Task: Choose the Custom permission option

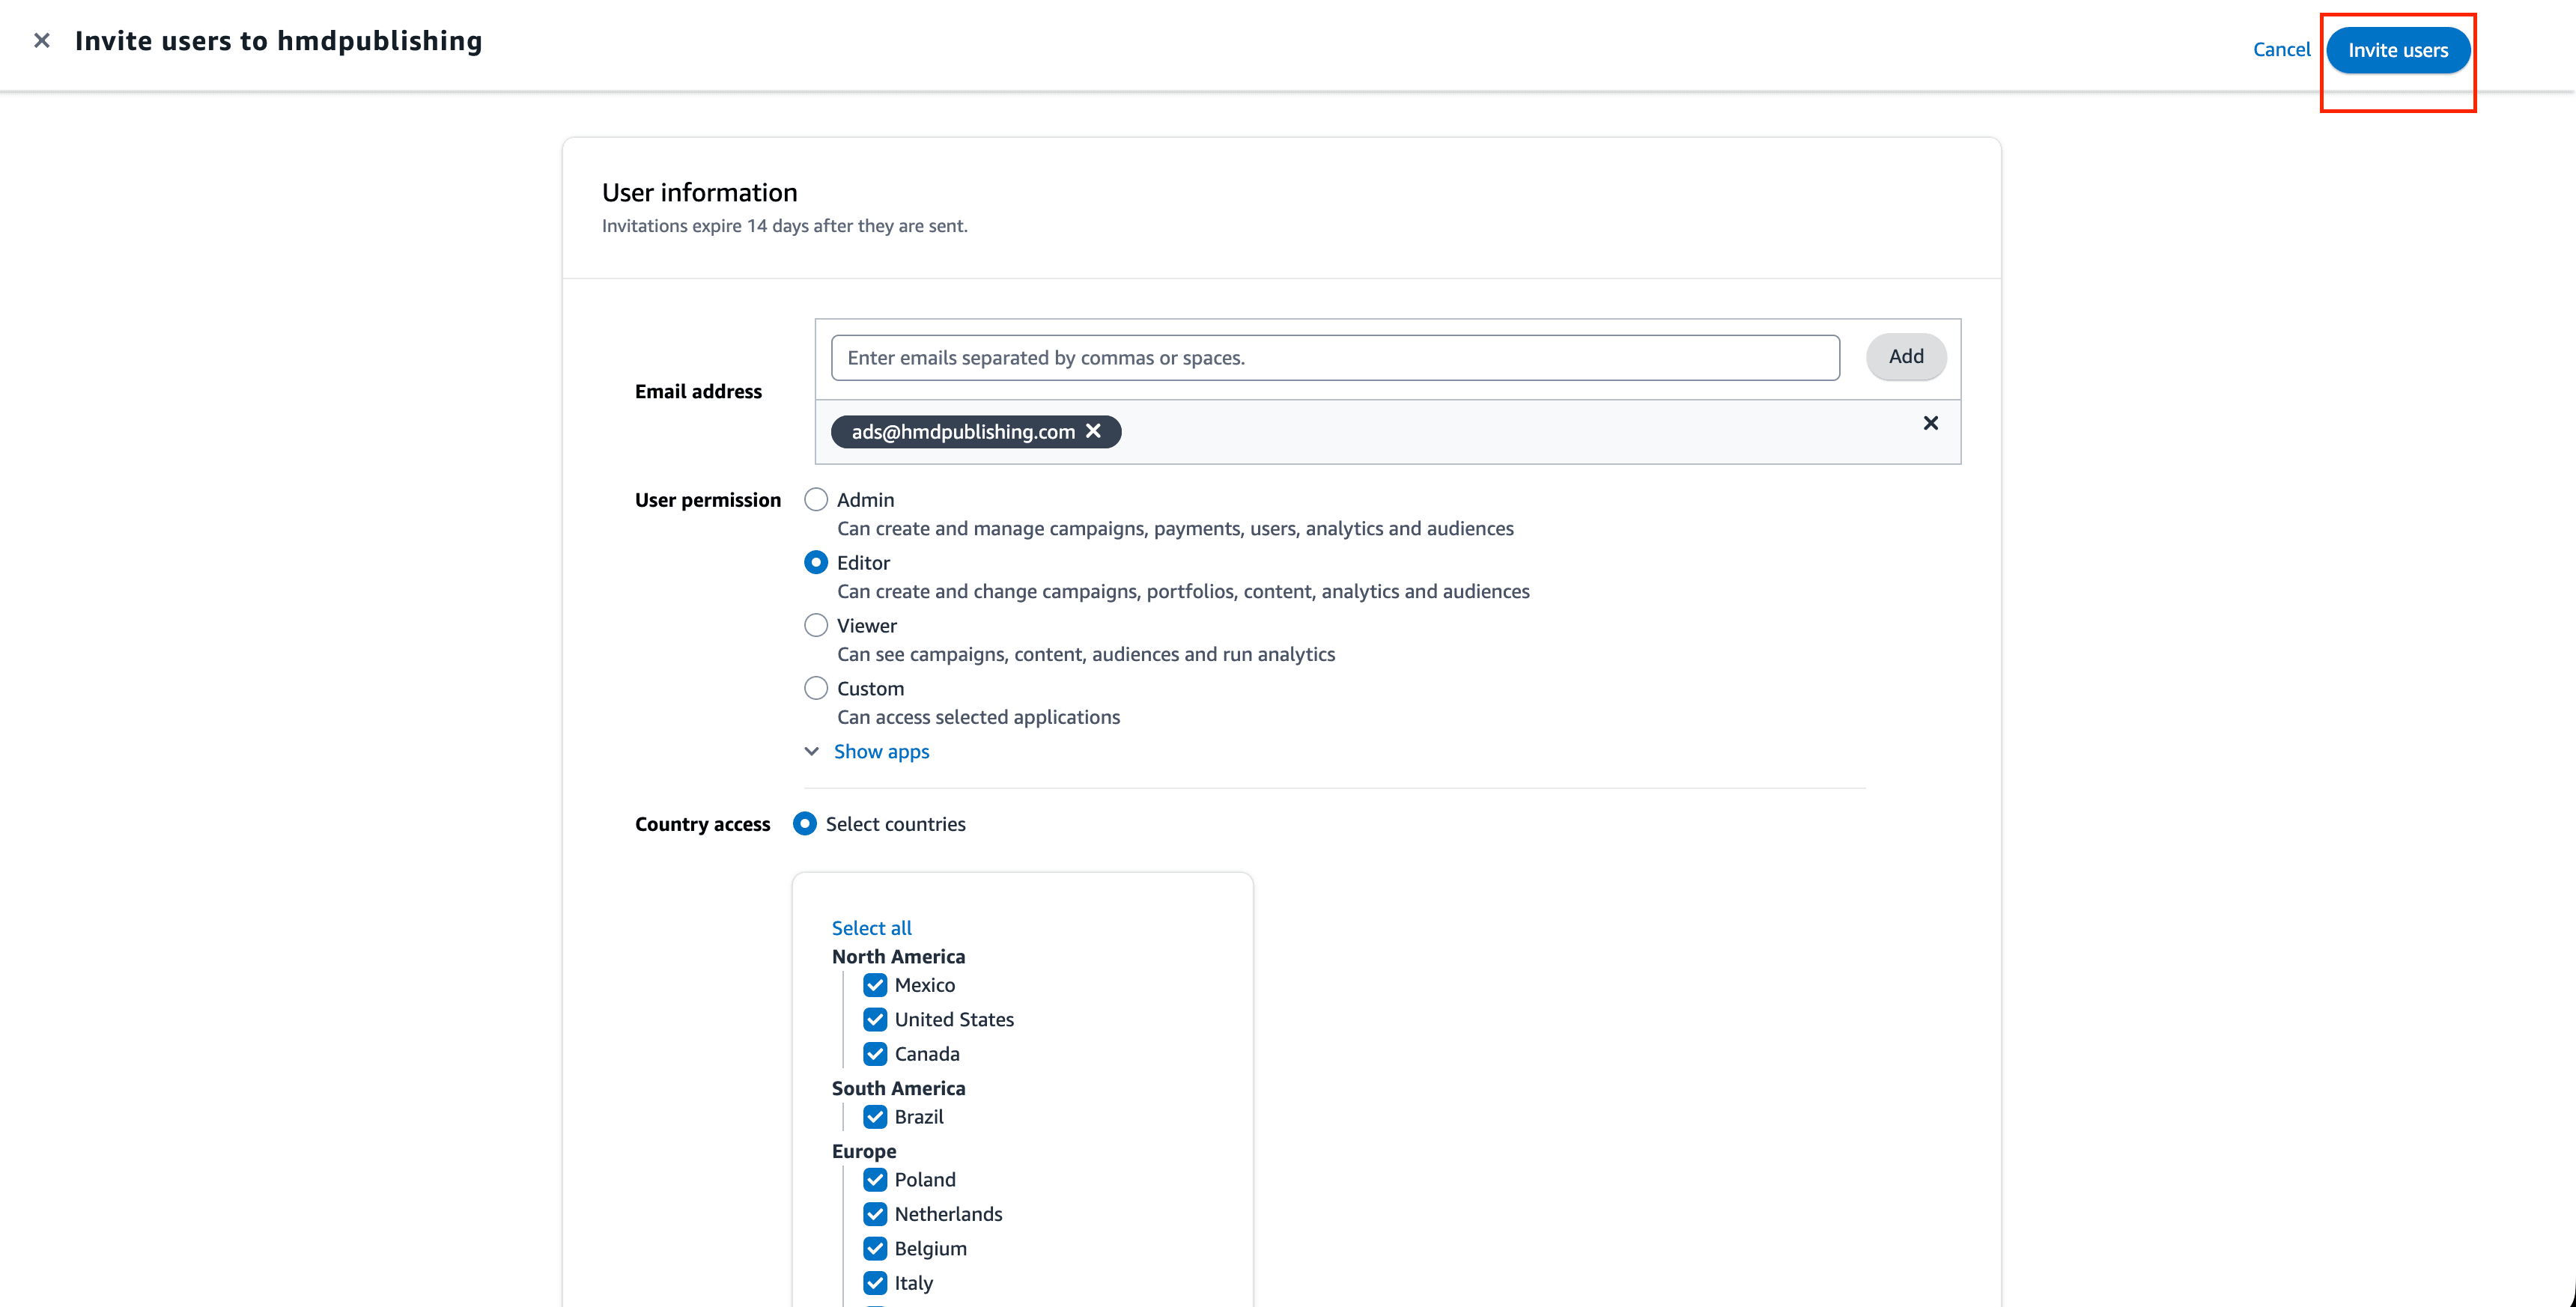Action: [816, 687]
